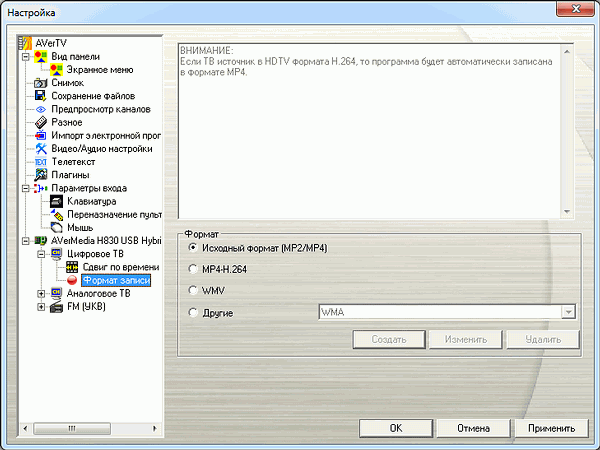Viewport: 600px width, 450px height.
Task: Click the Телетекст TEXT icon
Action: (41, 162)
